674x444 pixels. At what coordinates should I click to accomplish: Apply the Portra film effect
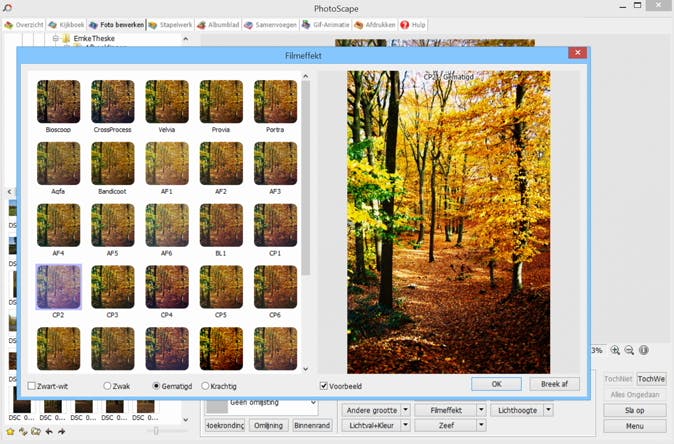click(275, 102)
